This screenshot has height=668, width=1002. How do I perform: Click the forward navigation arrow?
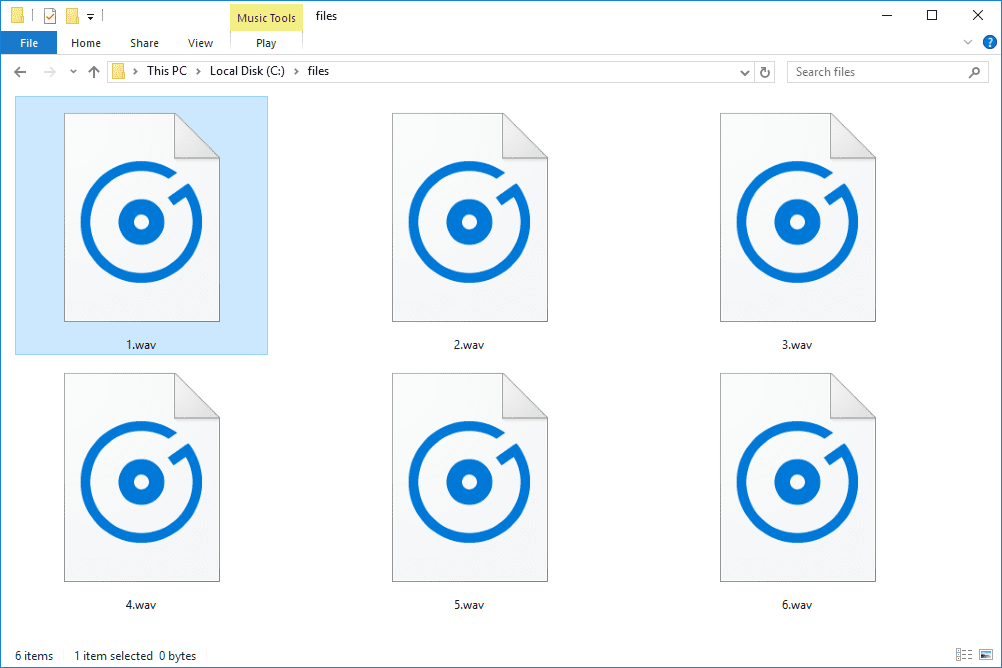(48, 72)
